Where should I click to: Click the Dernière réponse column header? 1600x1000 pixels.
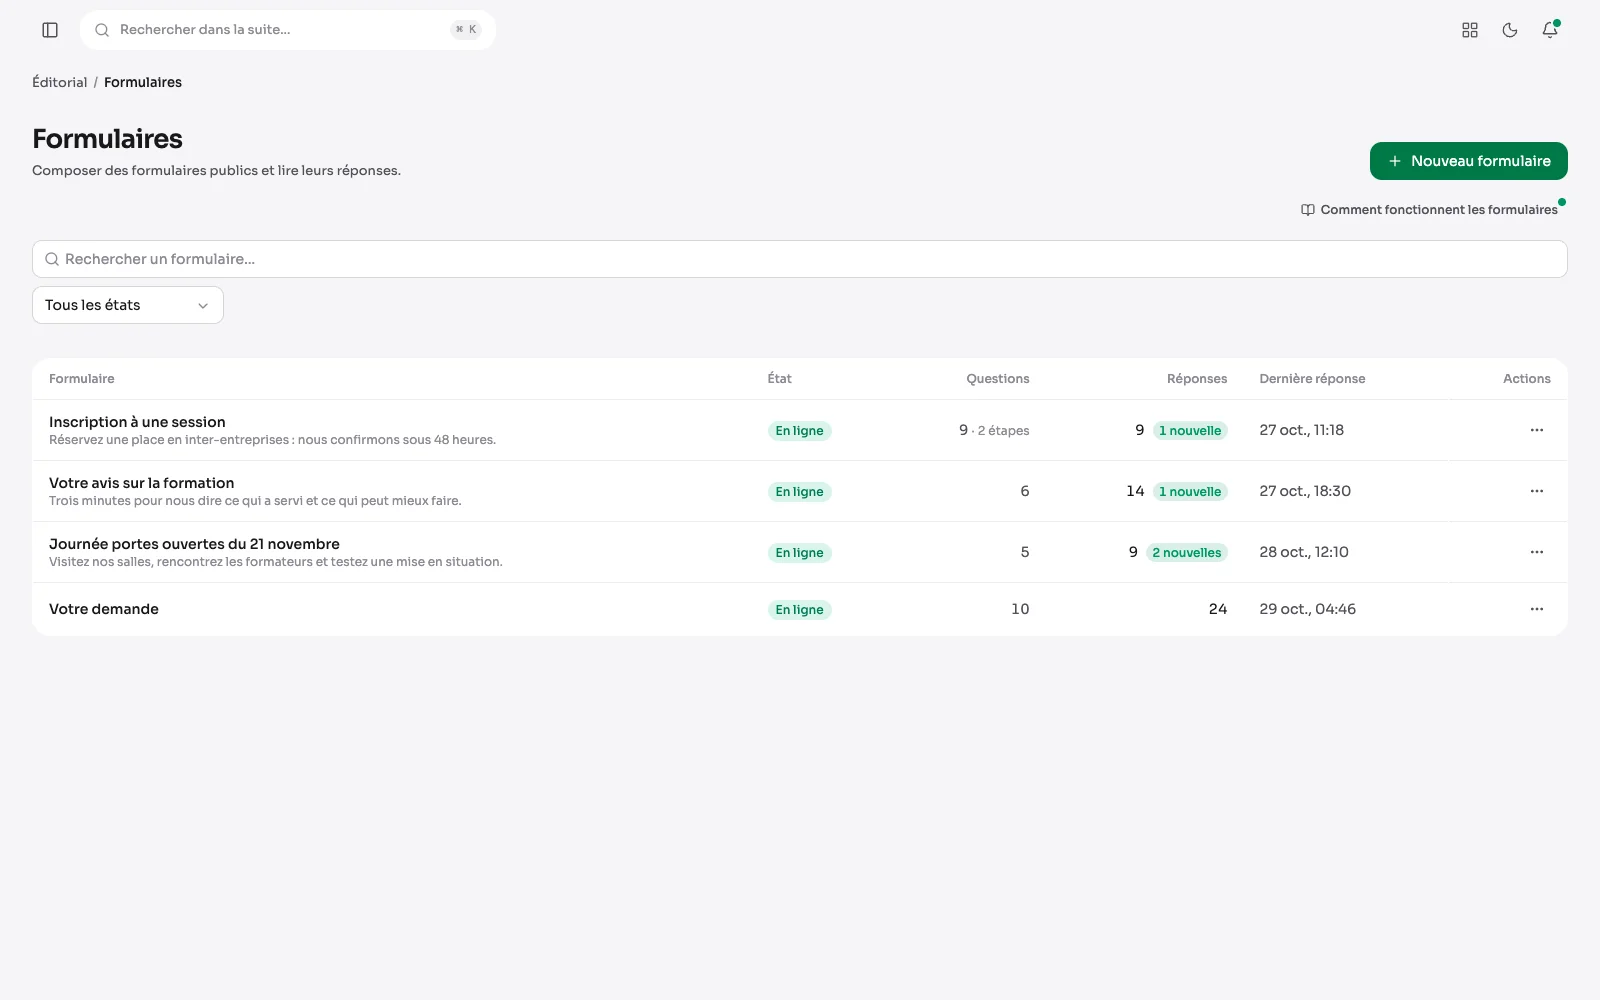pyautogui.click(x=1312, y=379)
